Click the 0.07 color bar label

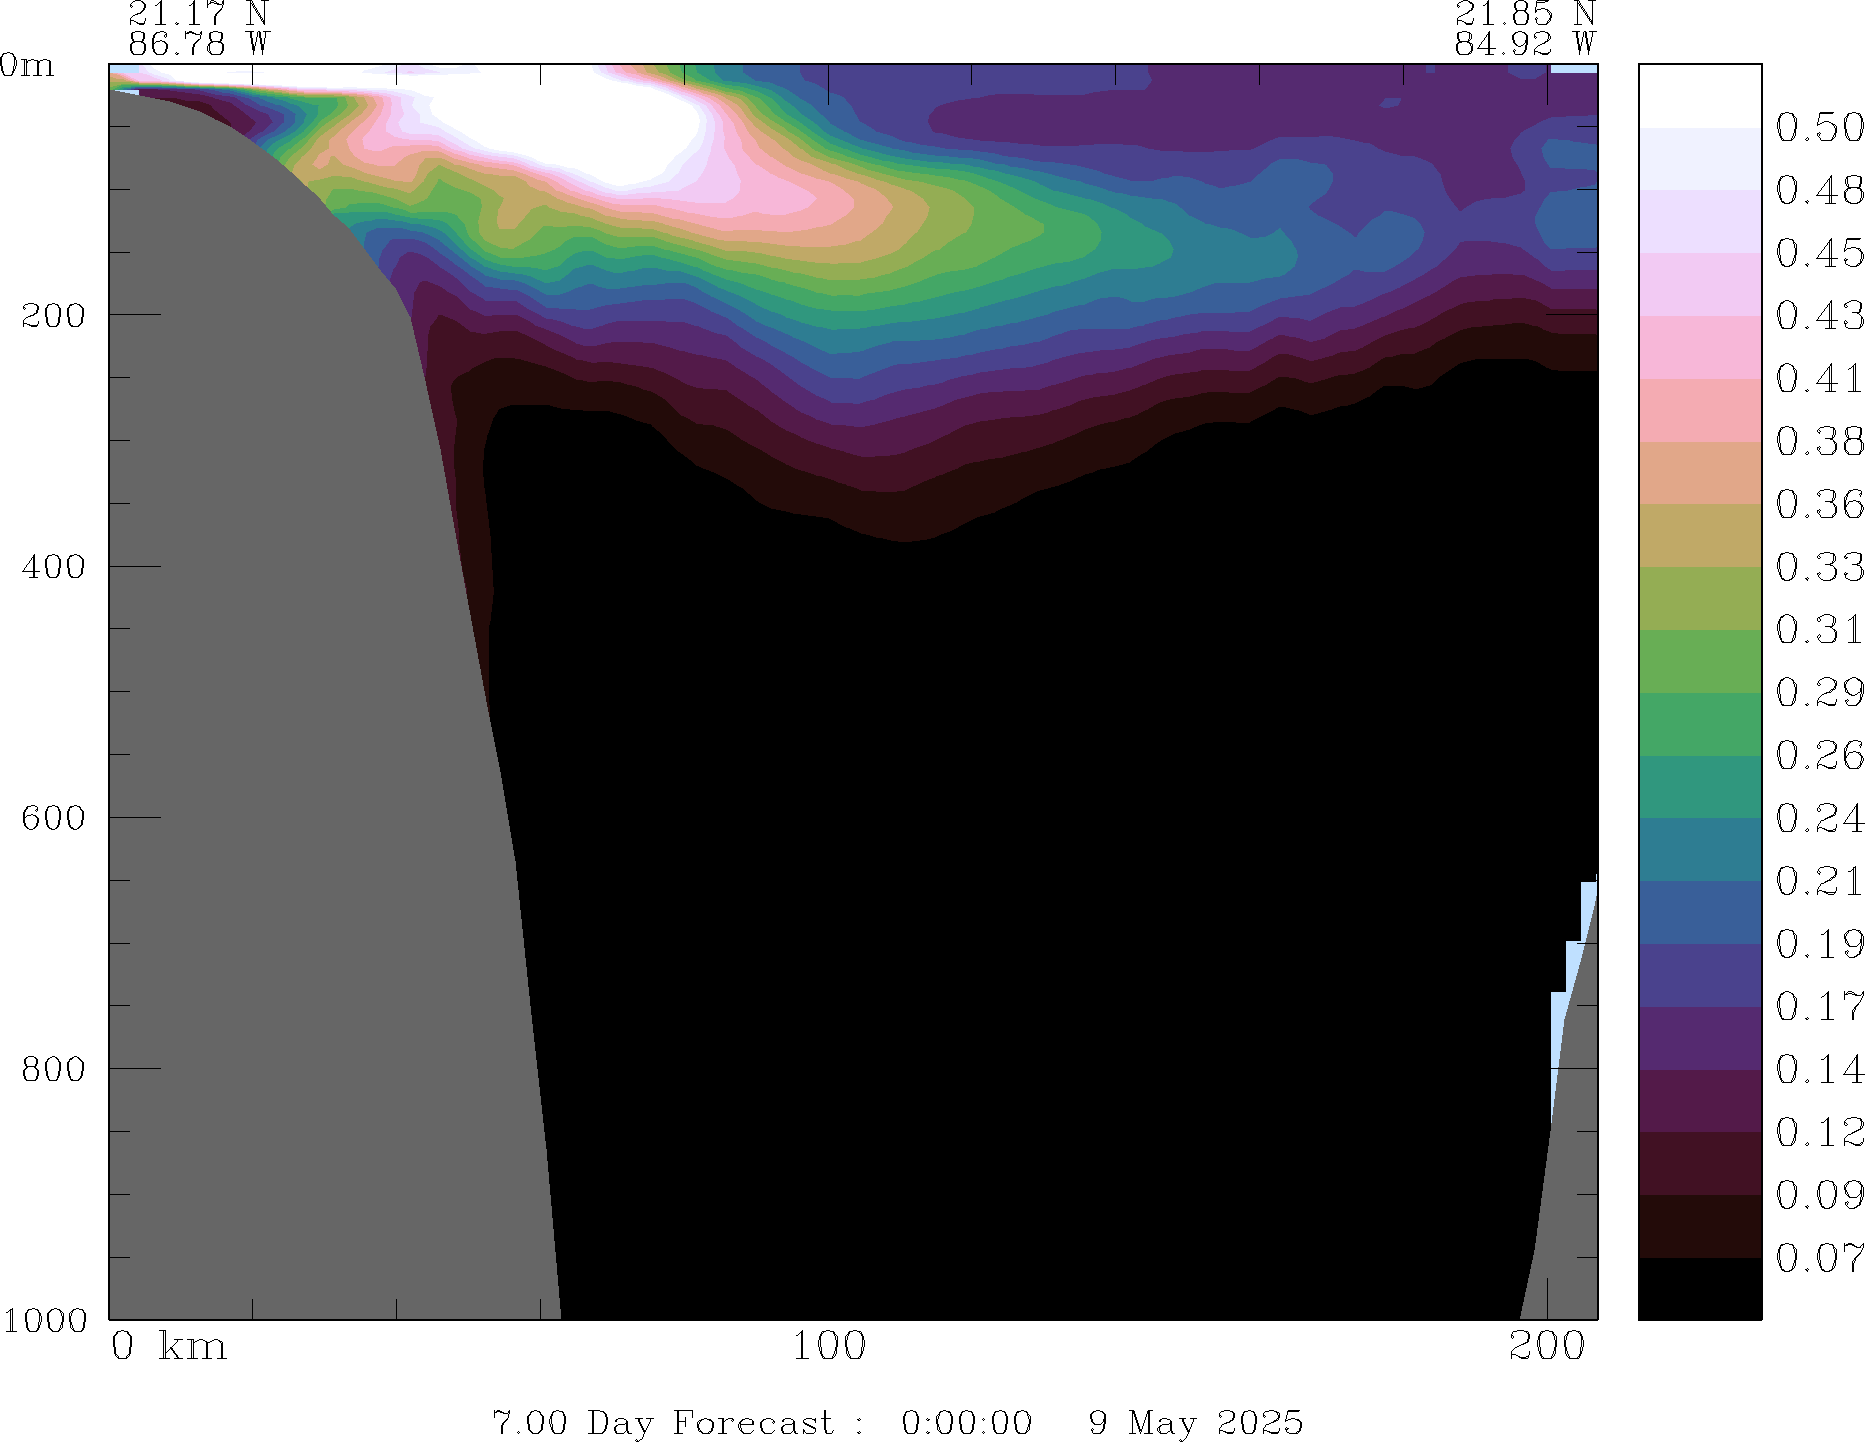coord(1819,1257)
